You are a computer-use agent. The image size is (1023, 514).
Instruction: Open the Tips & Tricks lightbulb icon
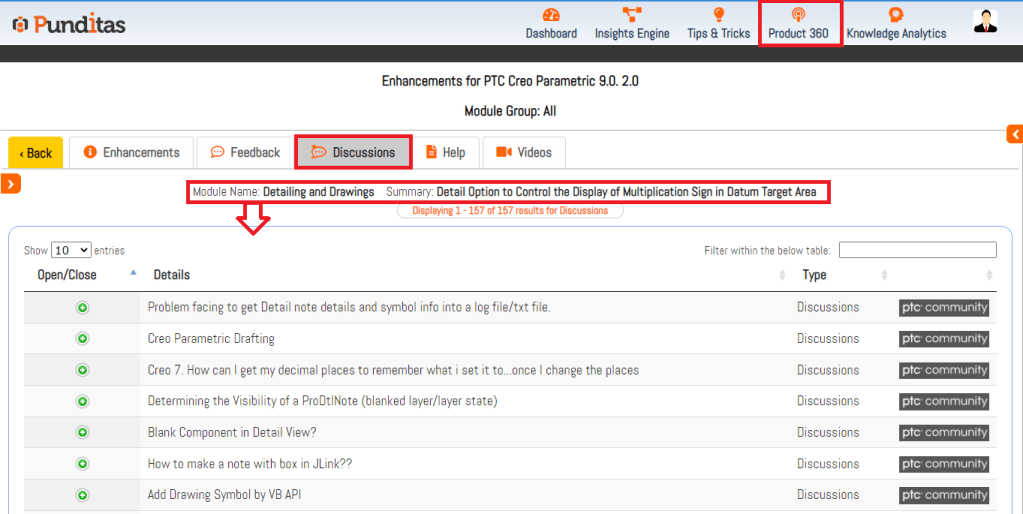[x=718, y=15]
